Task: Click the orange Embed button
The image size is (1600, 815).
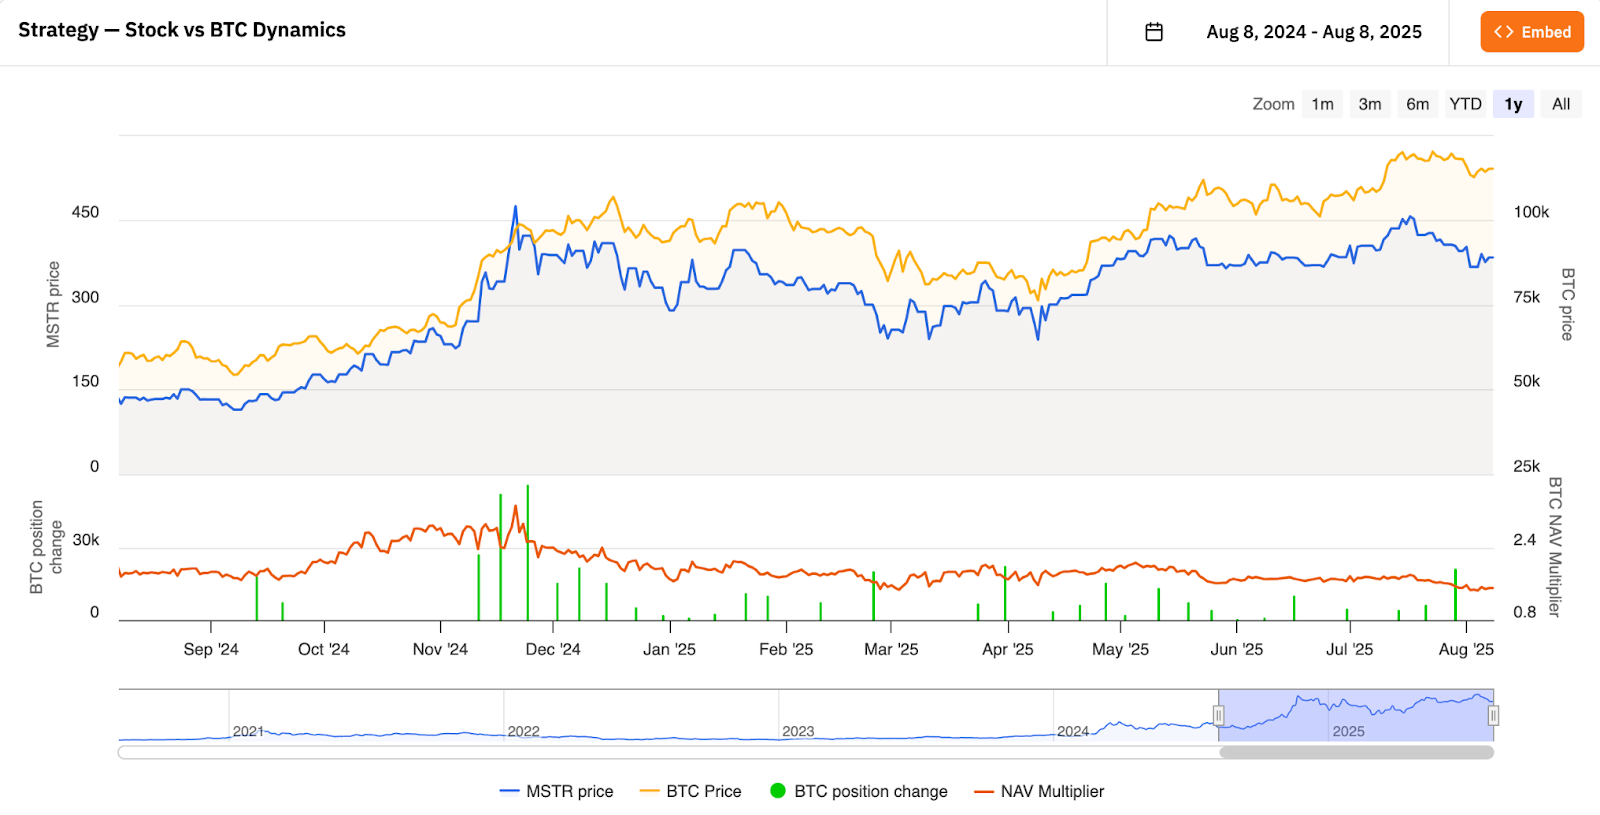Action: click(x=1532, y=32)
